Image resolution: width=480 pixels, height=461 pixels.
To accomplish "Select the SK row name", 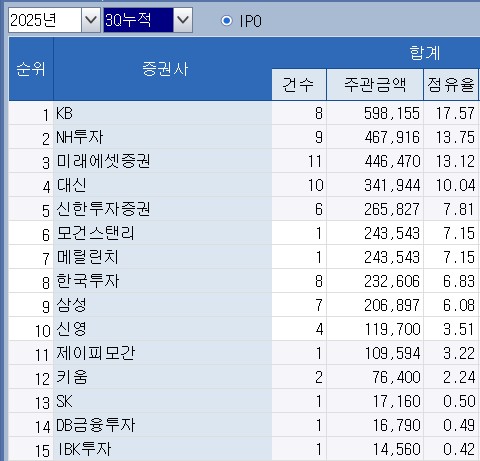I will coord(64,401).
